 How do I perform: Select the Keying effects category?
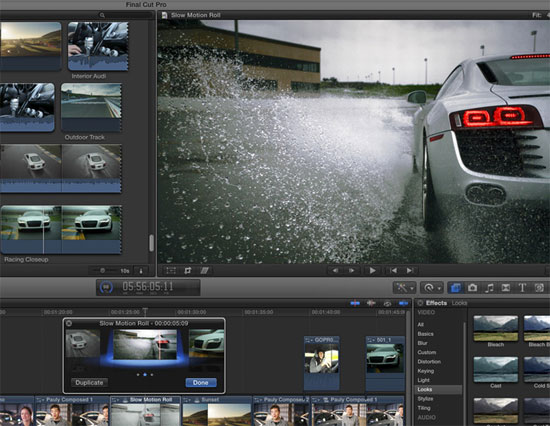(x=426, y=371)
